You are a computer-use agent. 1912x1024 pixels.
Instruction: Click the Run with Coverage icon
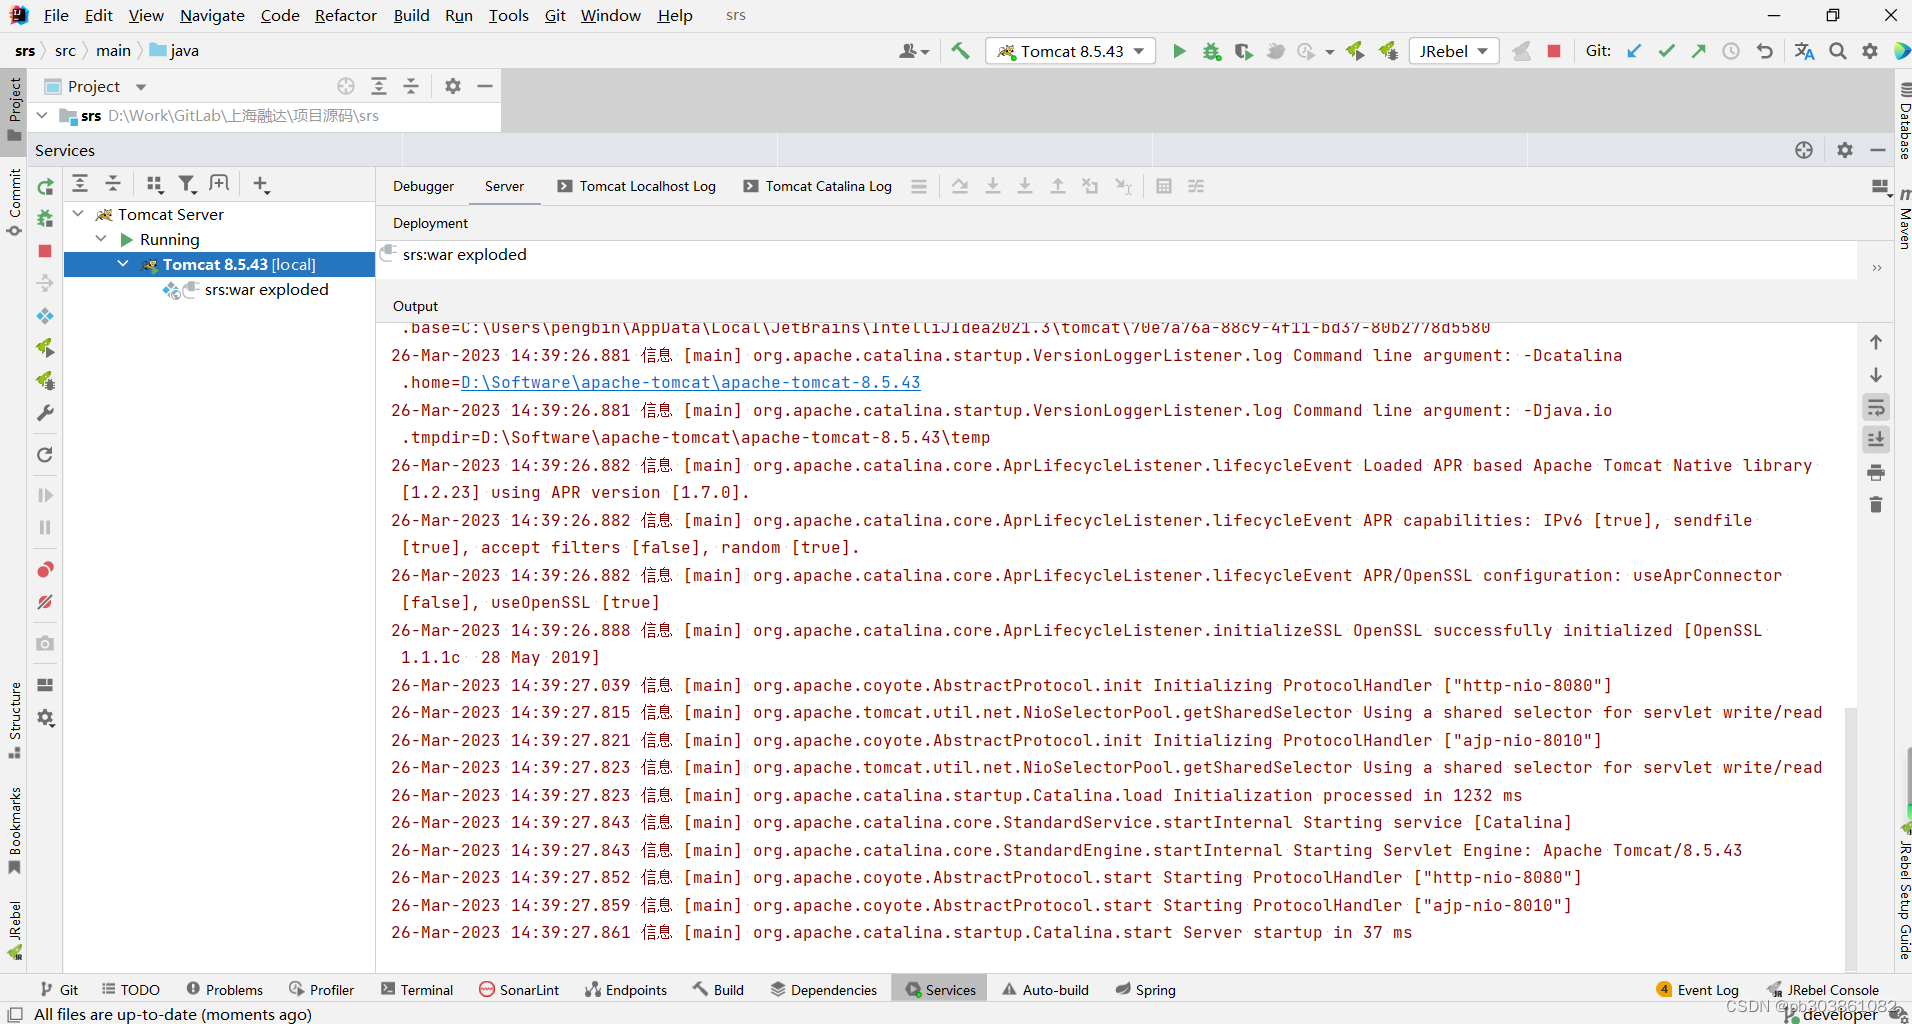point(1243,51)
